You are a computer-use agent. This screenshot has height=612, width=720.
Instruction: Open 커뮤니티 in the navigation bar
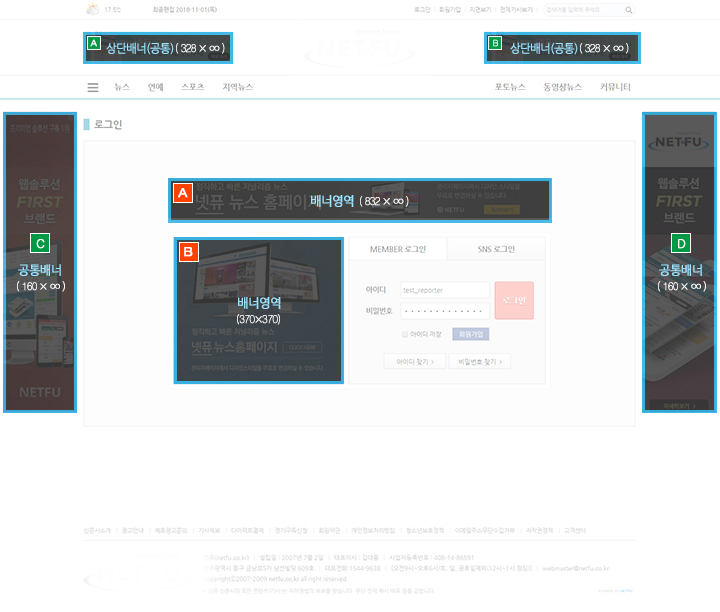[615, 88]
